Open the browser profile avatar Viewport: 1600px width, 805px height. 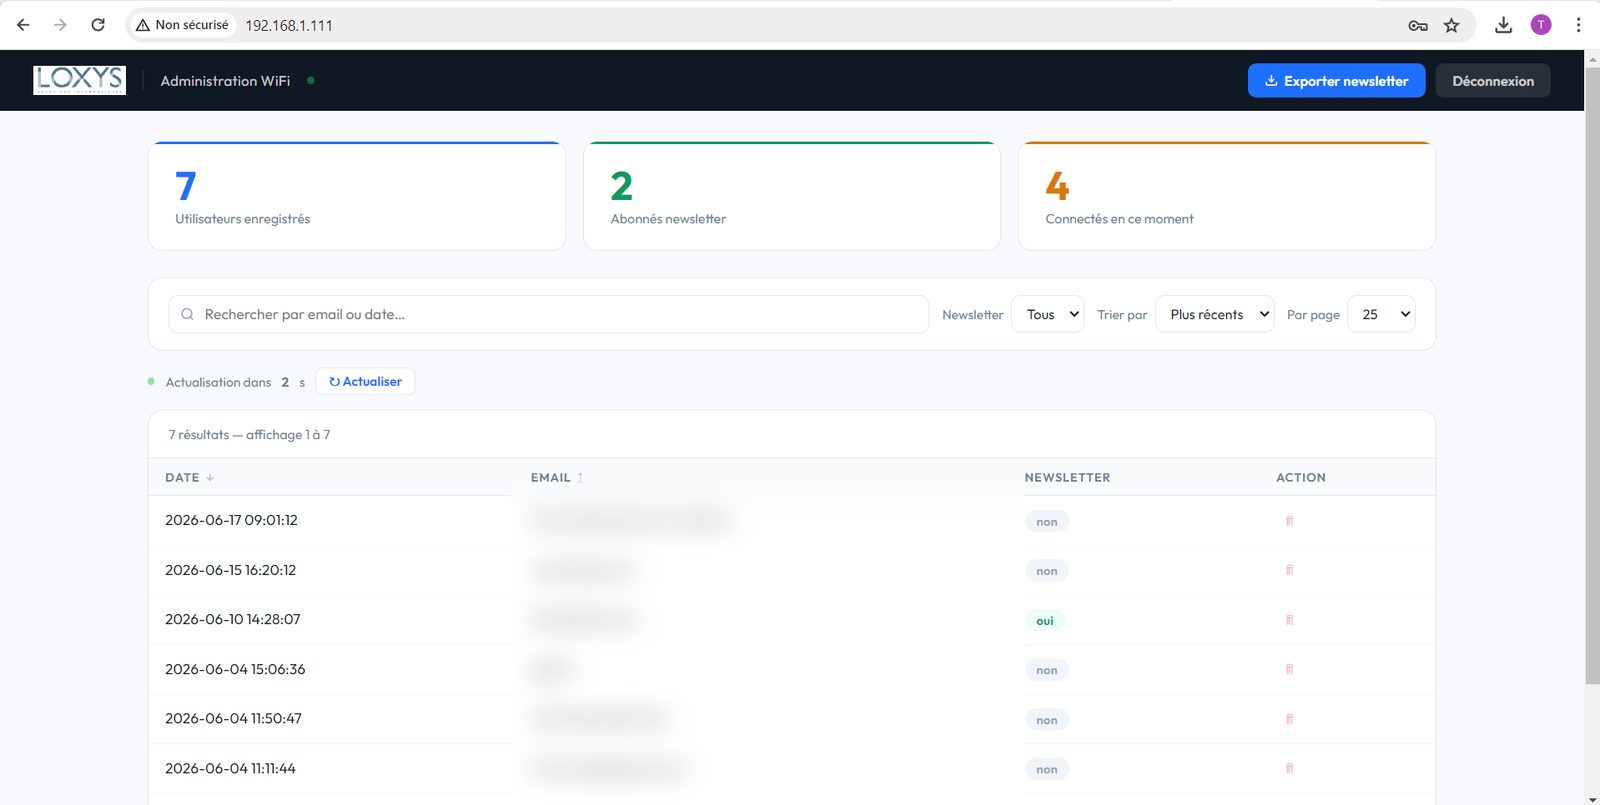[x=1541, y=25]
